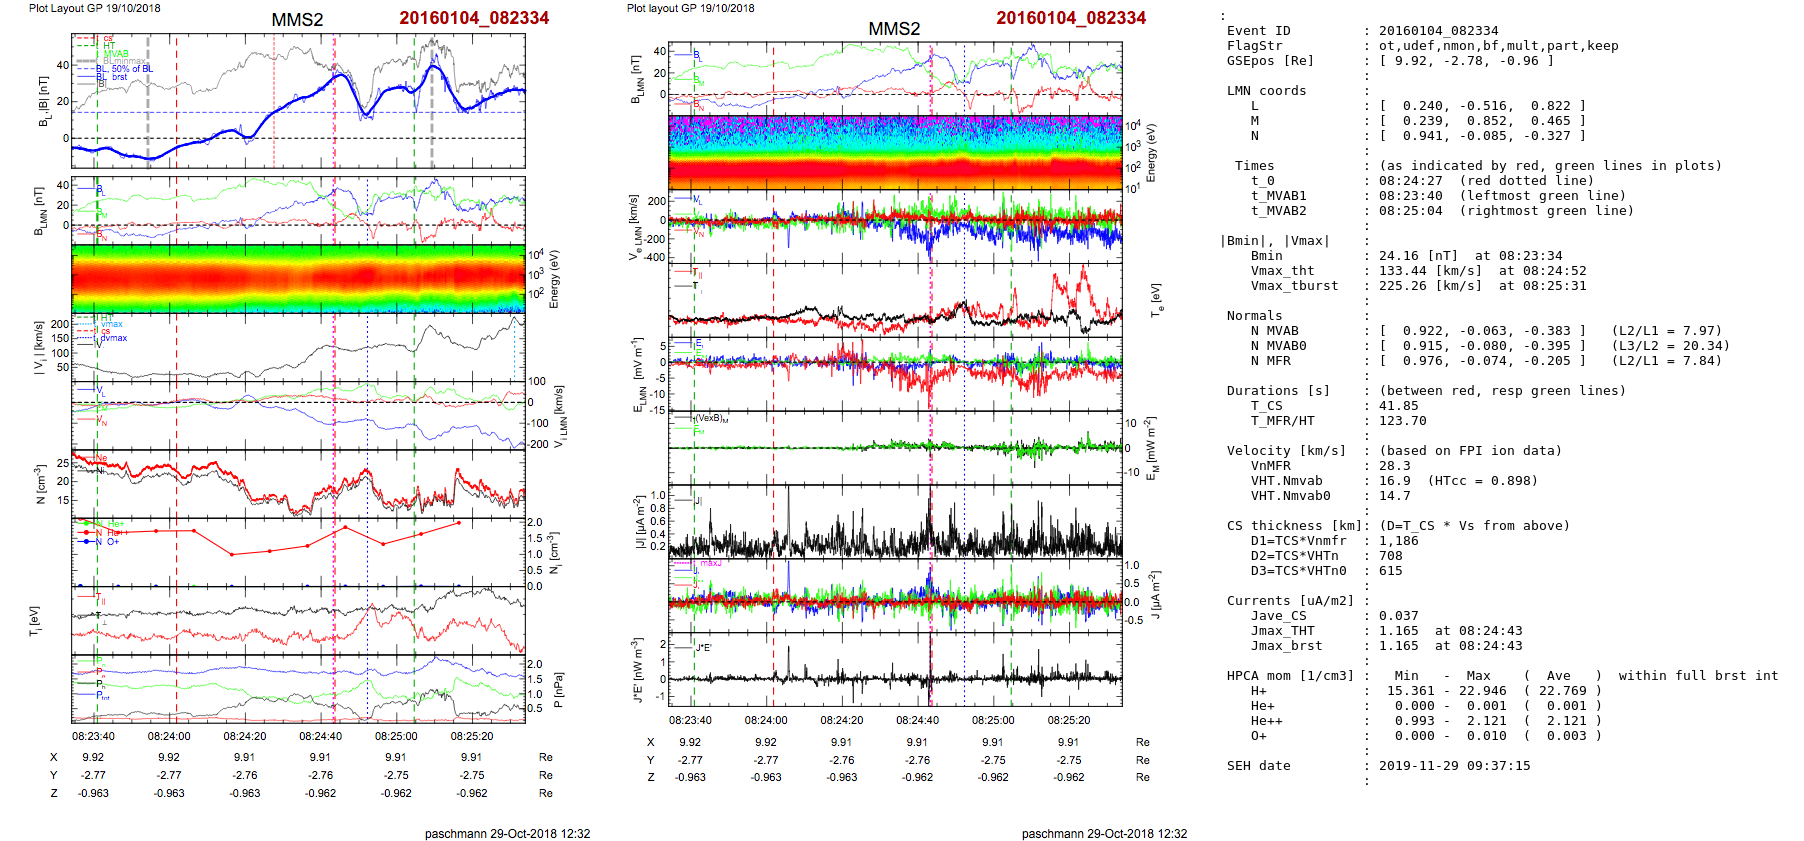The width and height of the screenshot is (1804, 841).
Task: Select the 08:25:00 tick label under right plot
Action: (992, 720)
